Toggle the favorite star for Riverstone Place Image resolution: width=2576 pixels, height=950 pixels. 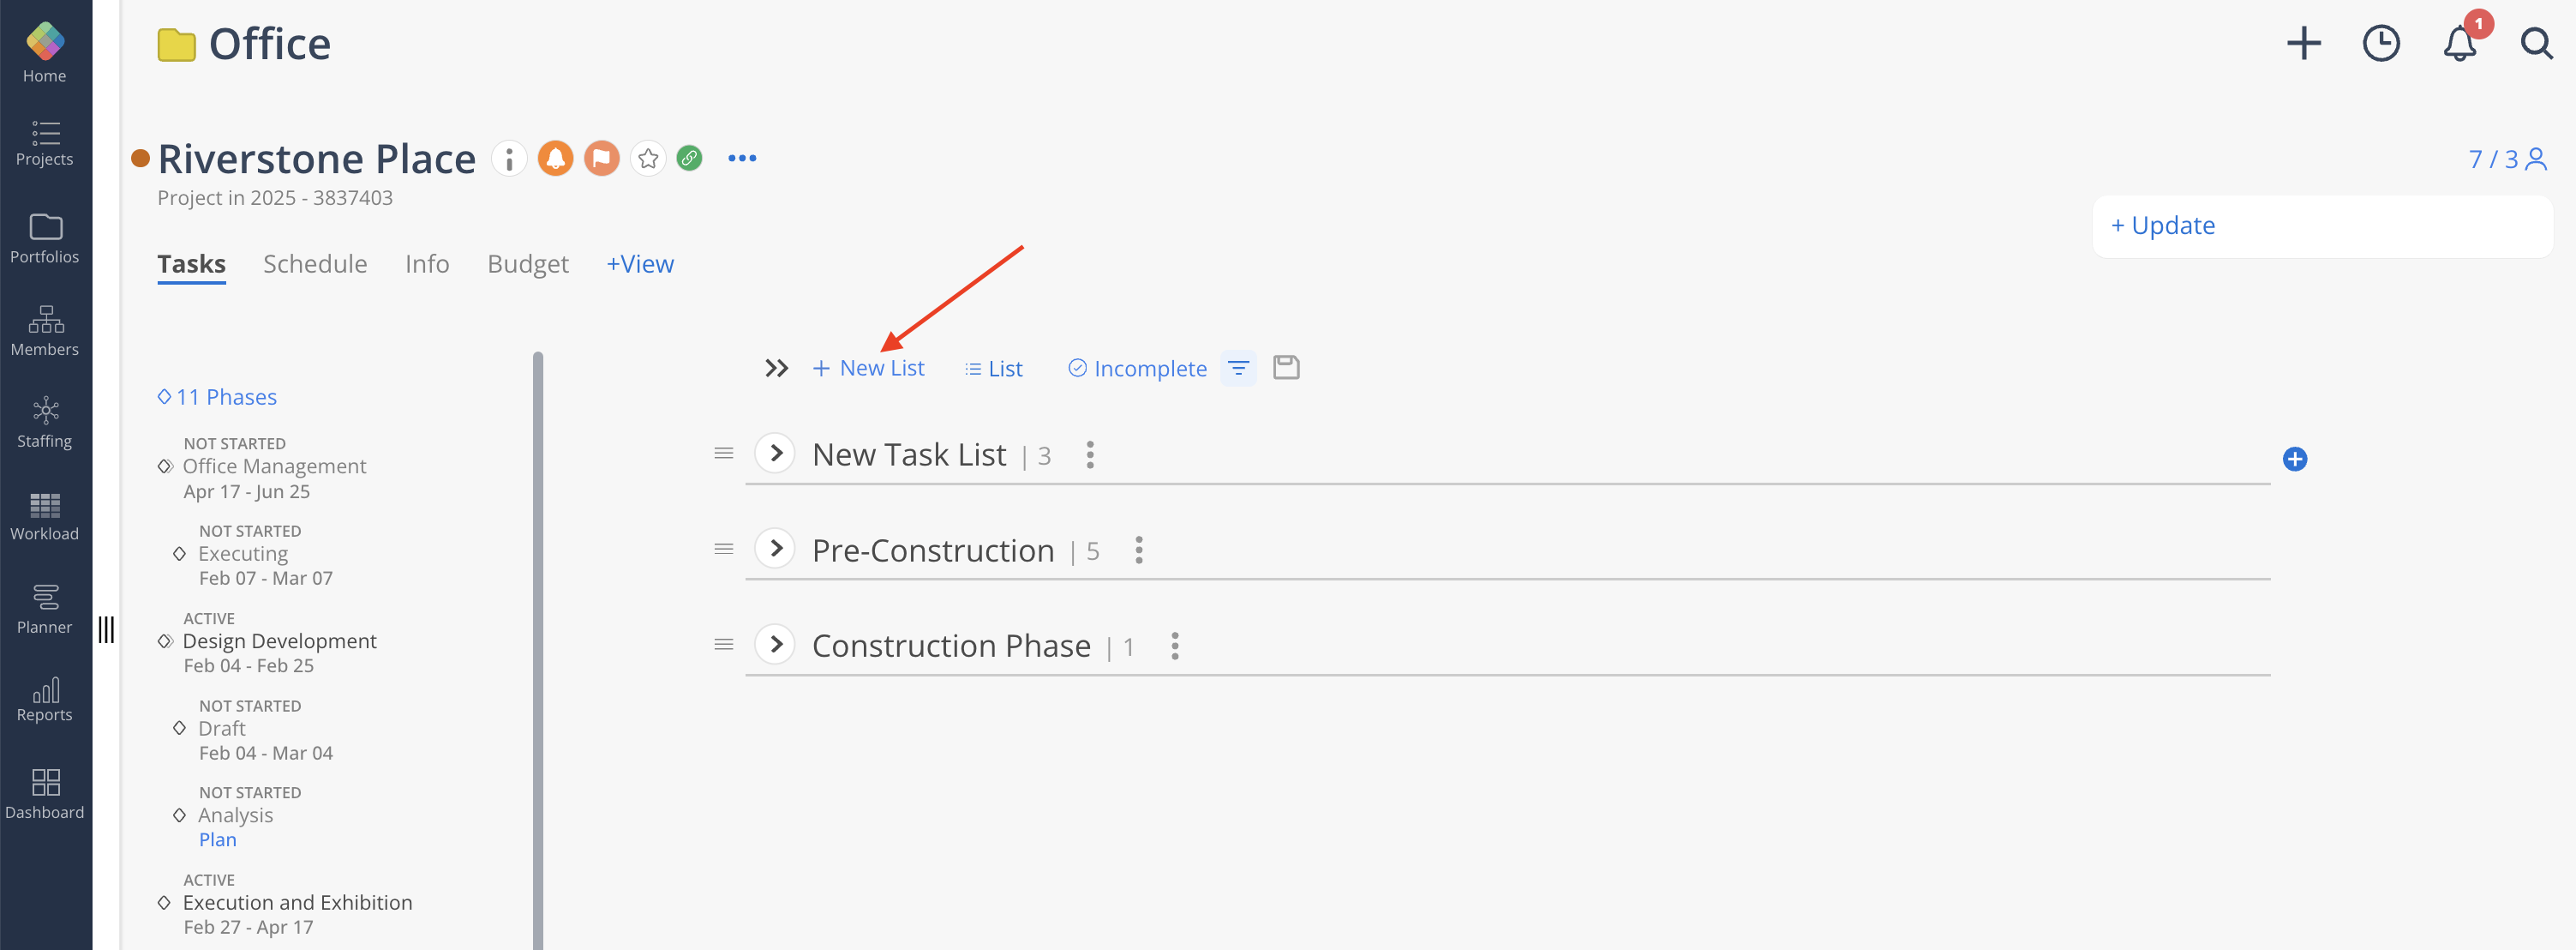[648, 158]
